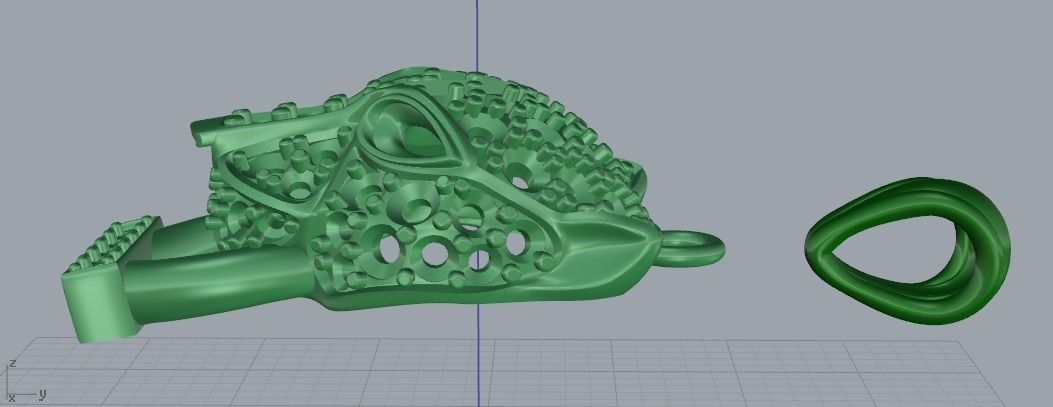The image size is (1053, 407).
Task: Select the teardrop-shaped green ring object
Action: tap(907, 251)
